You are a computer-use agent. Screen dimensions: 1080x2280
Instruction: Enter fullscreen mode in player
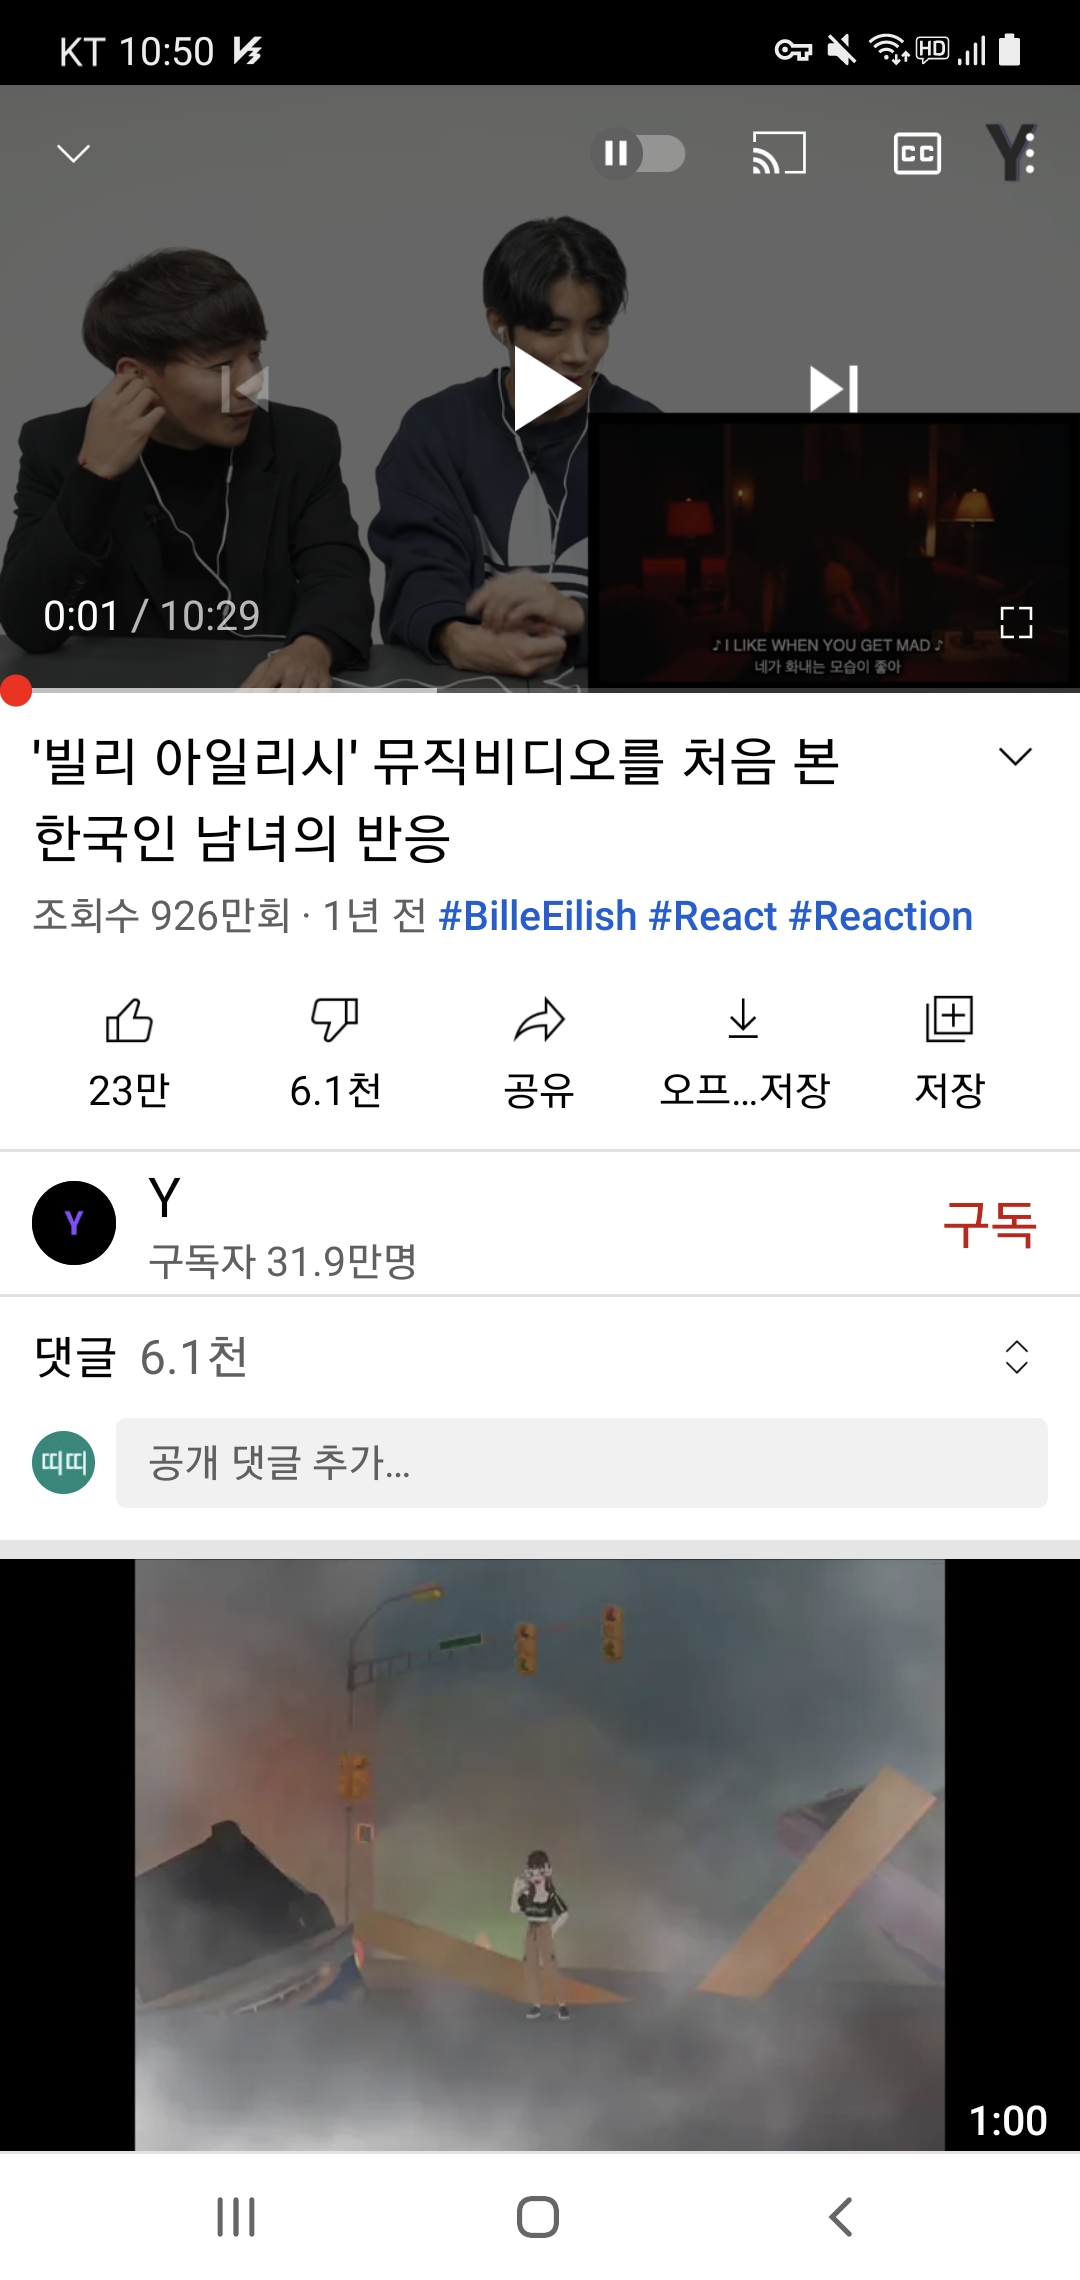pos(1016,622)
